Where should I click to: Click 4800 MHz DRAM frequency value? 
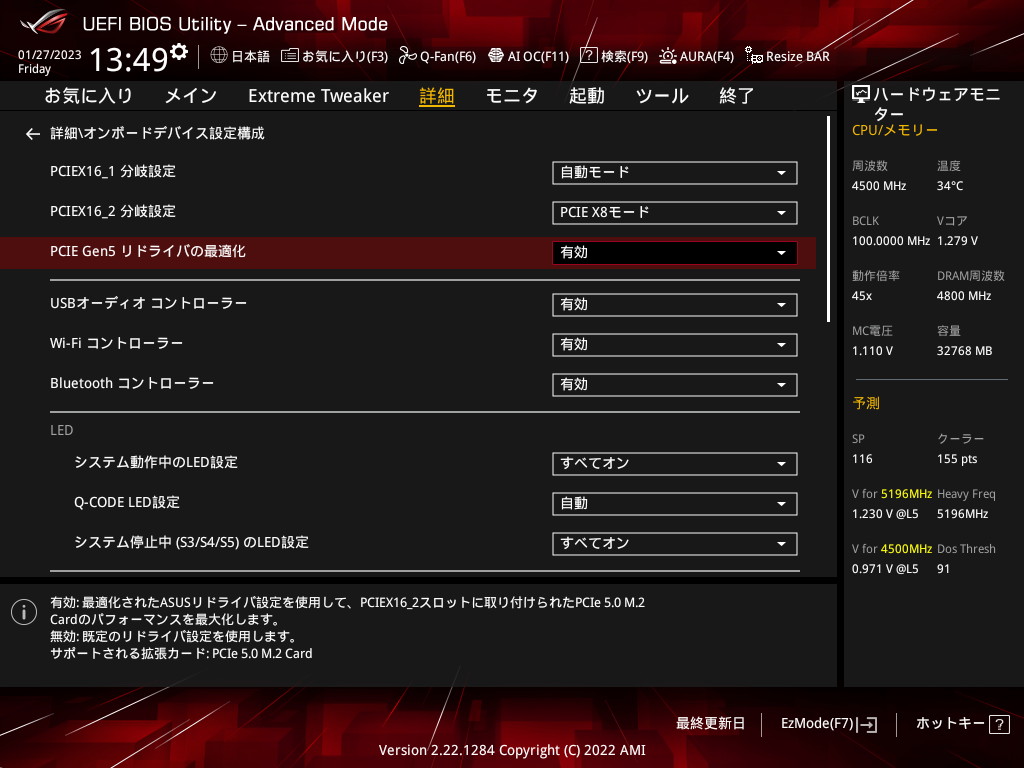point(964,296)
